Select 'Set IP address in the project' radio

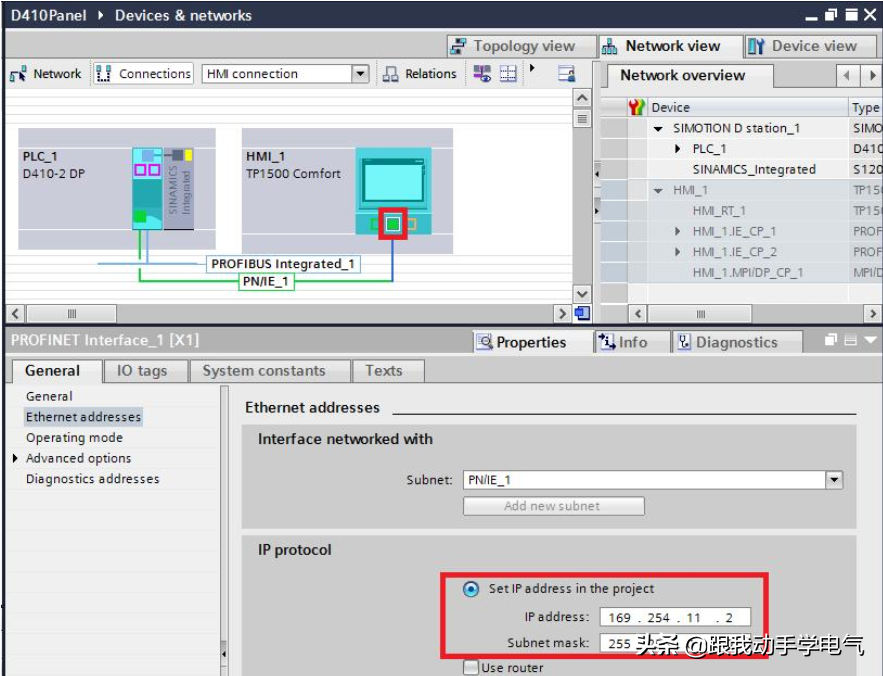pyautogui.click(x=471, y=589)
